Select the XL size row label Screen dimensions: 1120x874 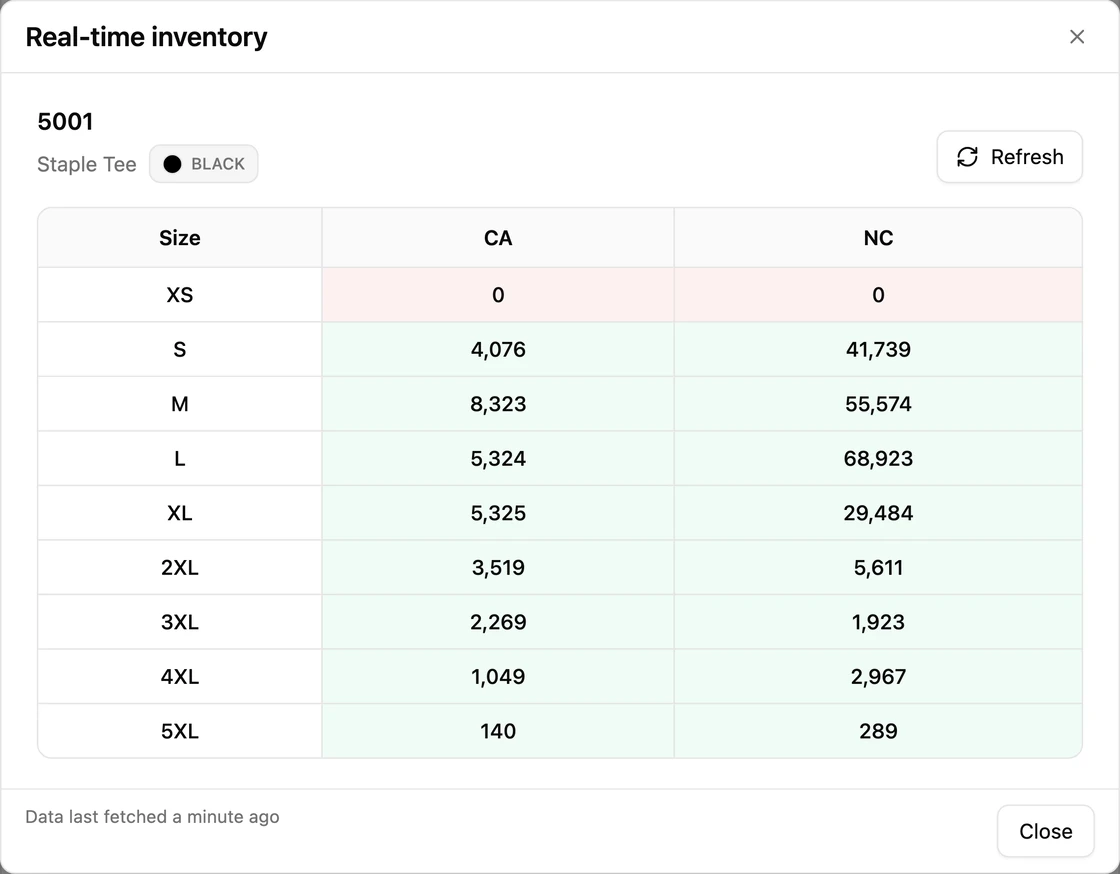[180, 513]
